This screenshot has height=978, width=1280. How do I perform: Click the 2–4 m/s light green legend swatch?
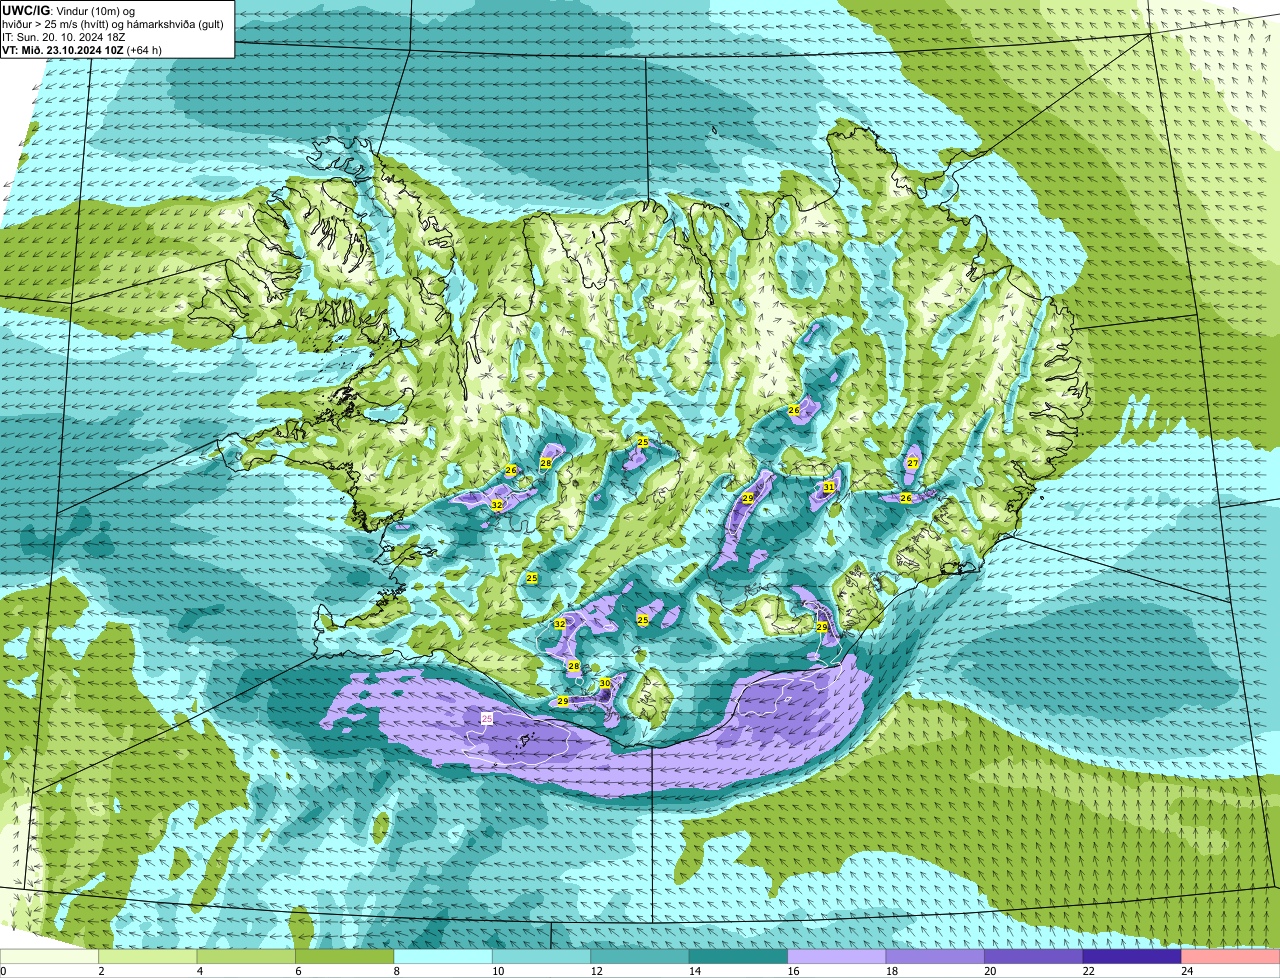coord(149,956)
